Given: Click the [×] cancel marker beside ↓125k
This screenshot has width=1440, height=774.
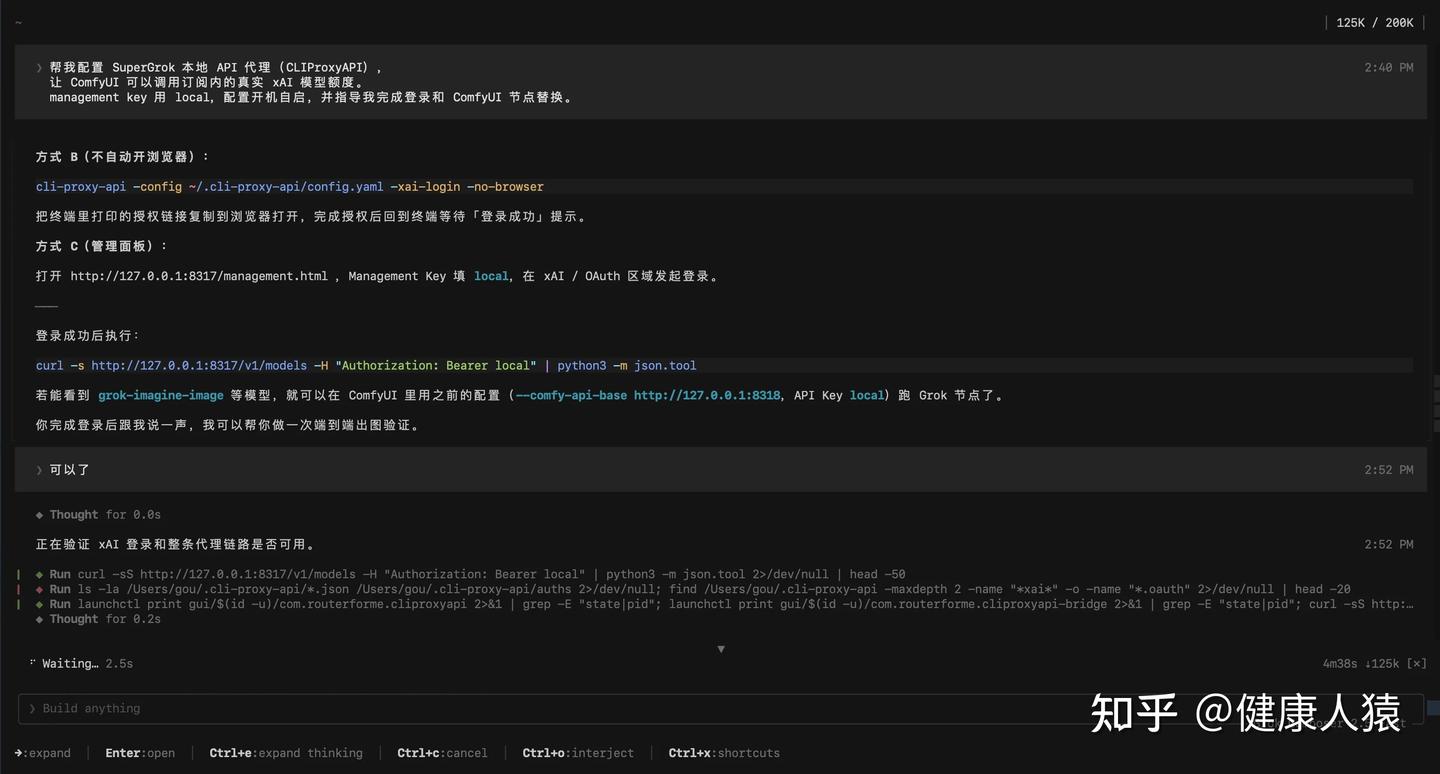Looking at the screenshot, I should [1416, 663].
